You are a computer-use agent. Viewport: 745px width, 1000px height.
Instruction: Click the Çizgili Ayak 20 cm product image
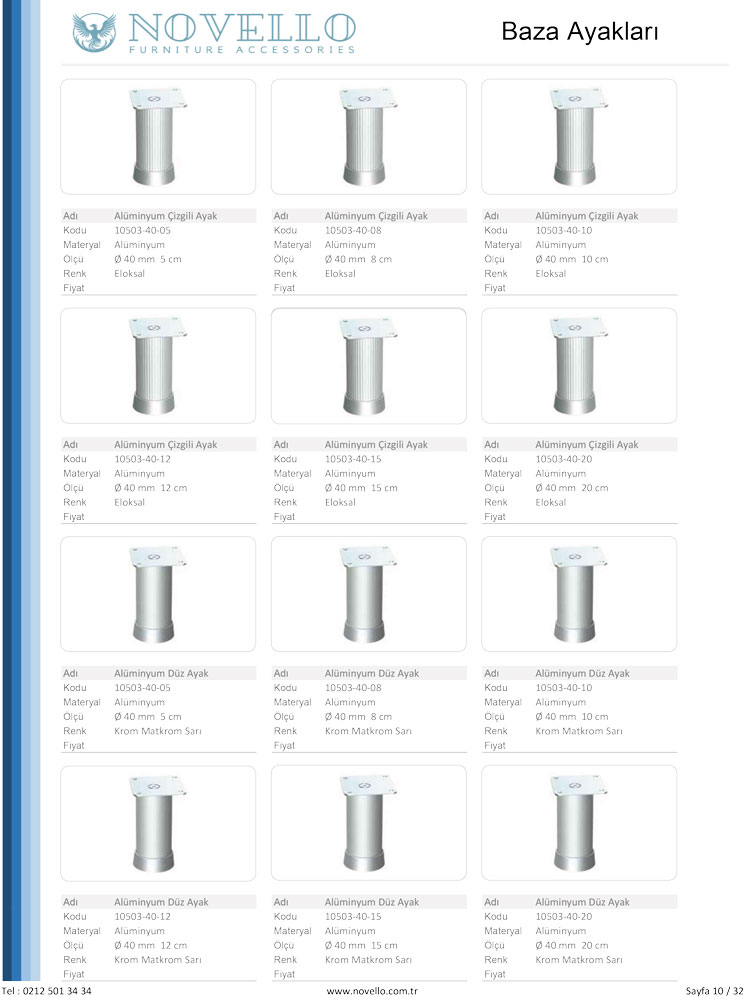click(x=579, y=366)
